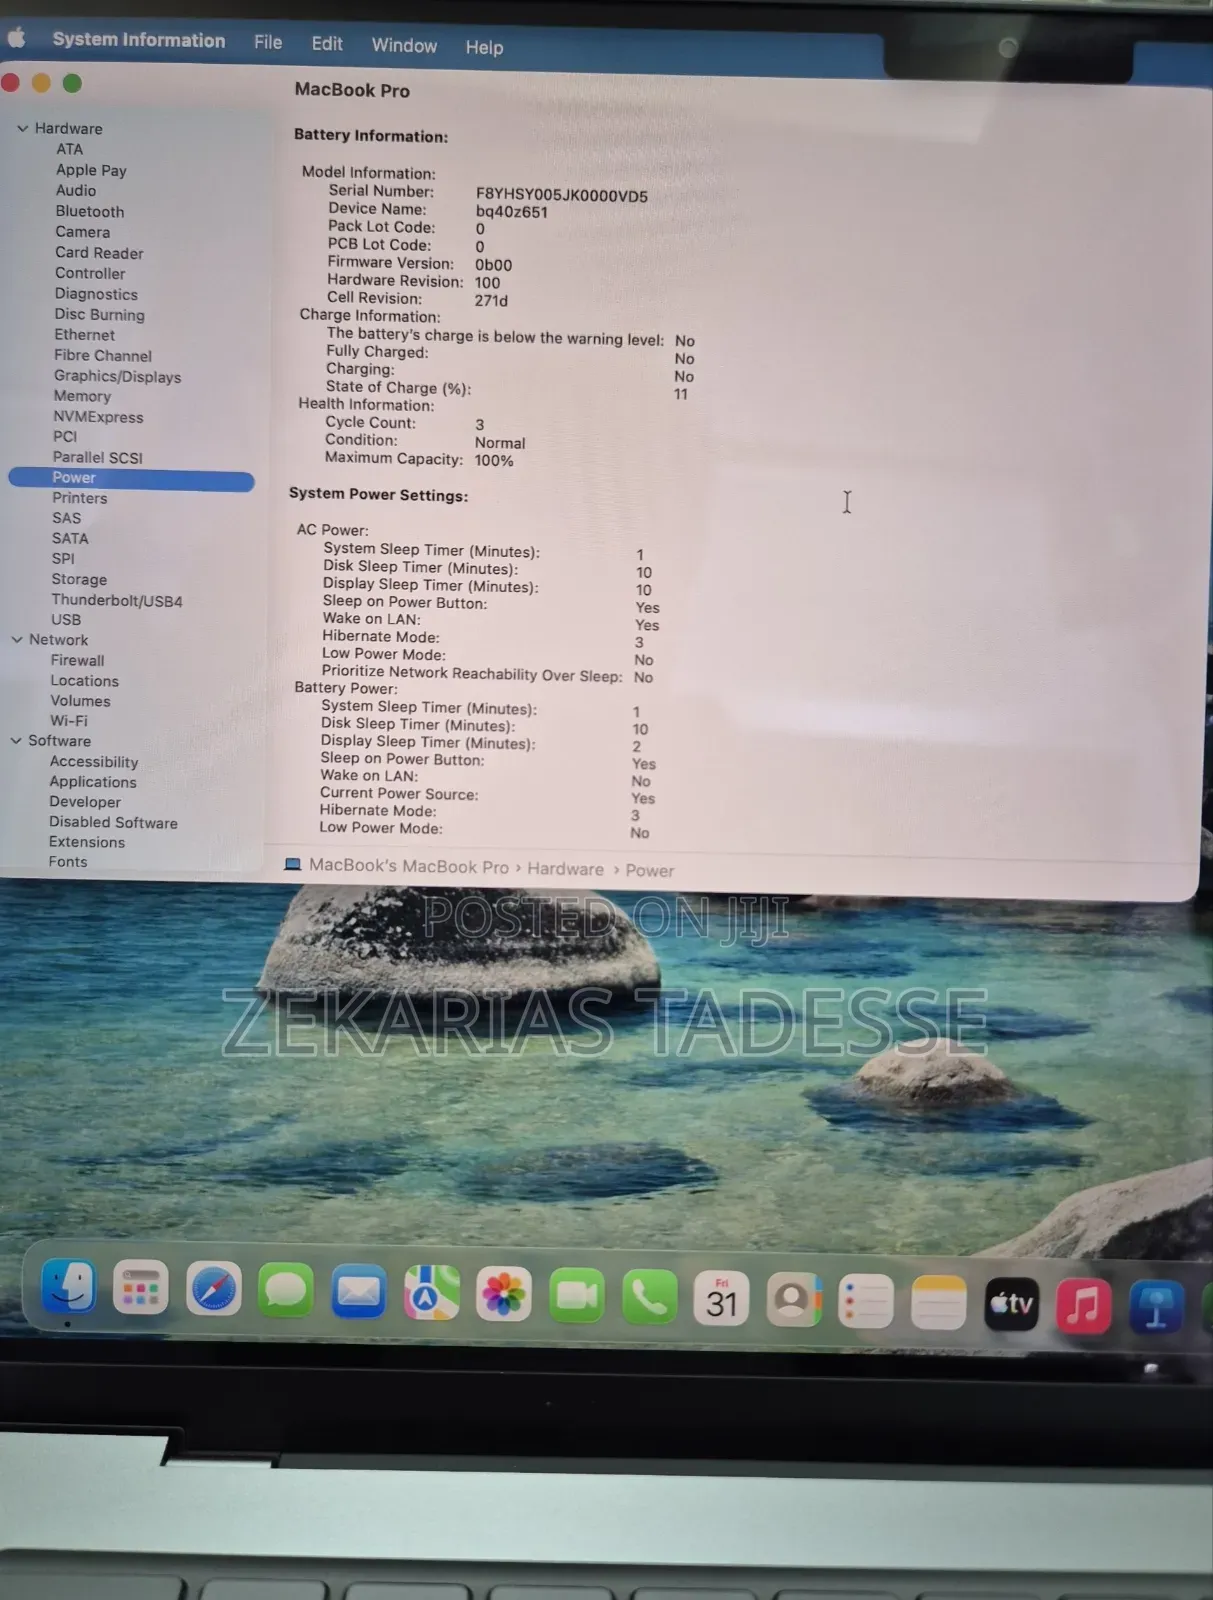
Task: Open the Window menu
Action: pos(404,45)
